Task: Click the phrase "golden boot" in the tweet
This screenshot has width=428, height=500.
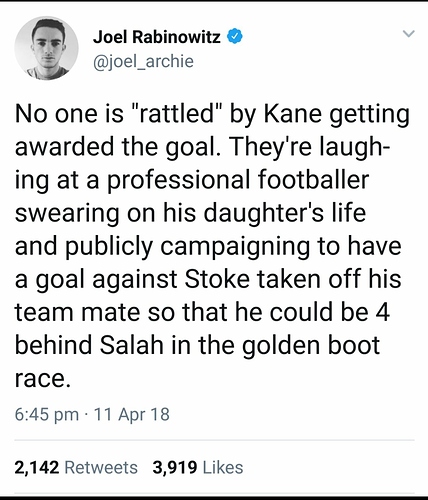Action: [311, 345]
